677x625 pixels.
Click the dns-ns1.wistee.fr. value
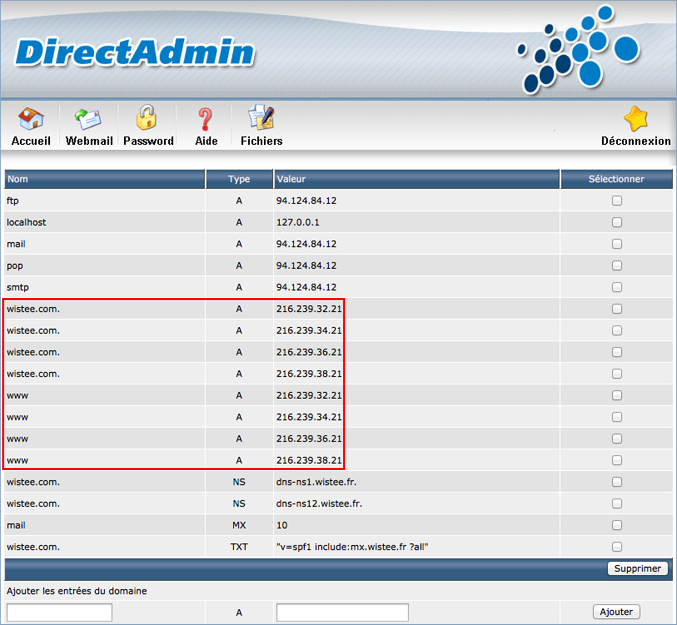point(316,482)
